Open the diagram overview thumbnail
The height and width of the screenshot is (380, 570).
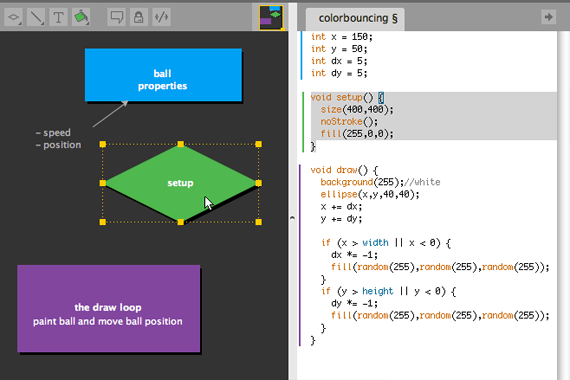point(271,17)
